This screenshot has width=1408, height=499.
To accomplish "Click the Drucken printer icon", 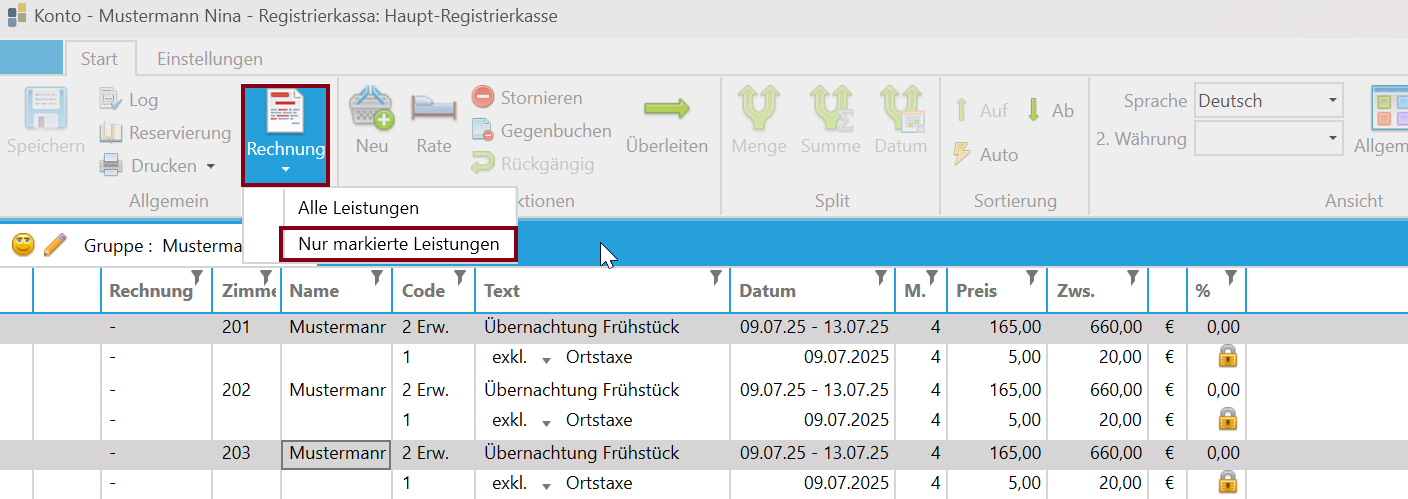I will point(111,166).
